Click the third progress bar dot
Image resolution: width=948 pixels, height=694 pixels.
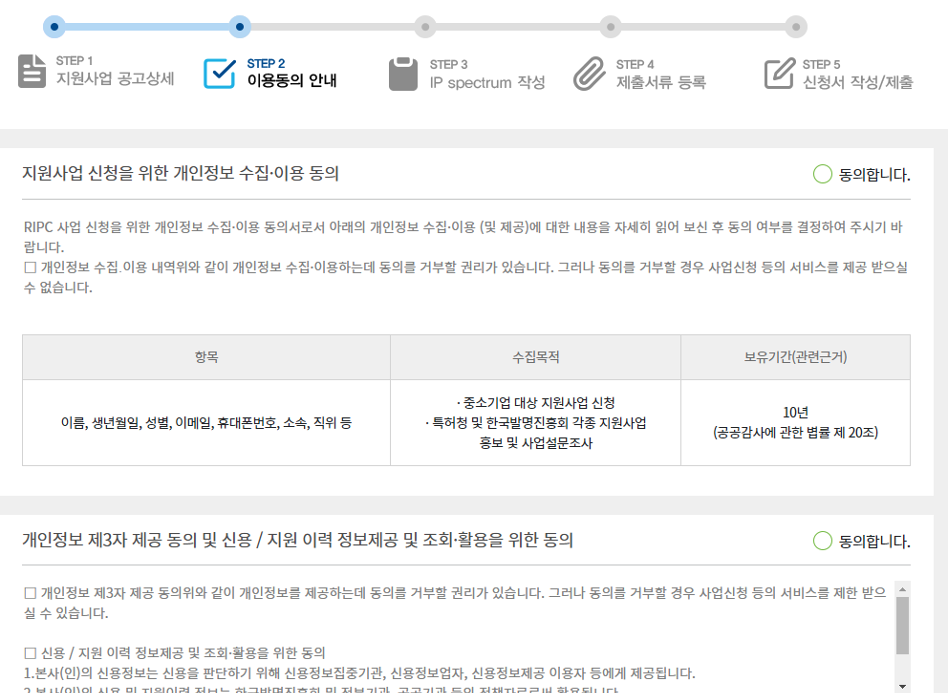[x=425, y=26]
